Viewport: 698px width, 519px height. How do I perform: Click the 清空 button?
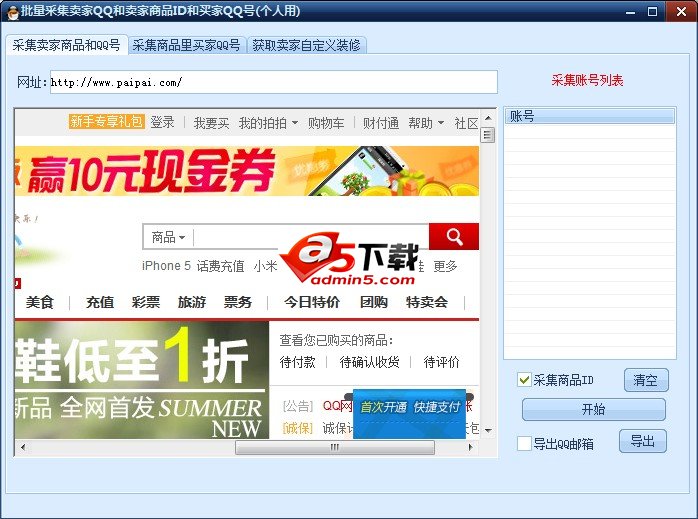[x=645, y=380]
